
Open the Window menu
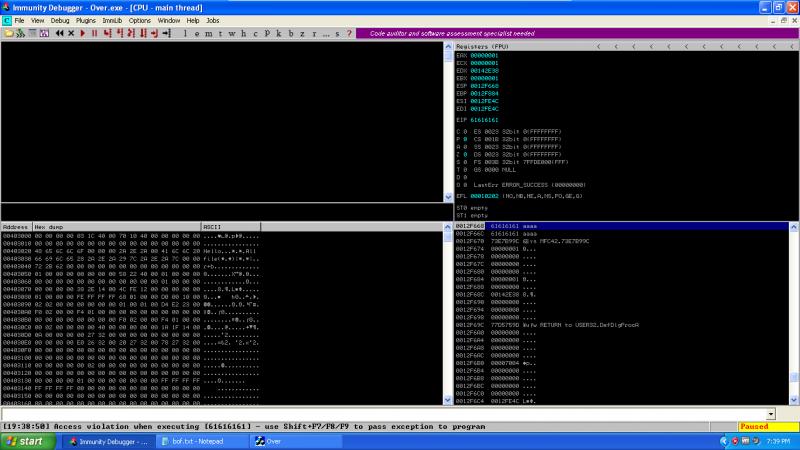[168, 20]
